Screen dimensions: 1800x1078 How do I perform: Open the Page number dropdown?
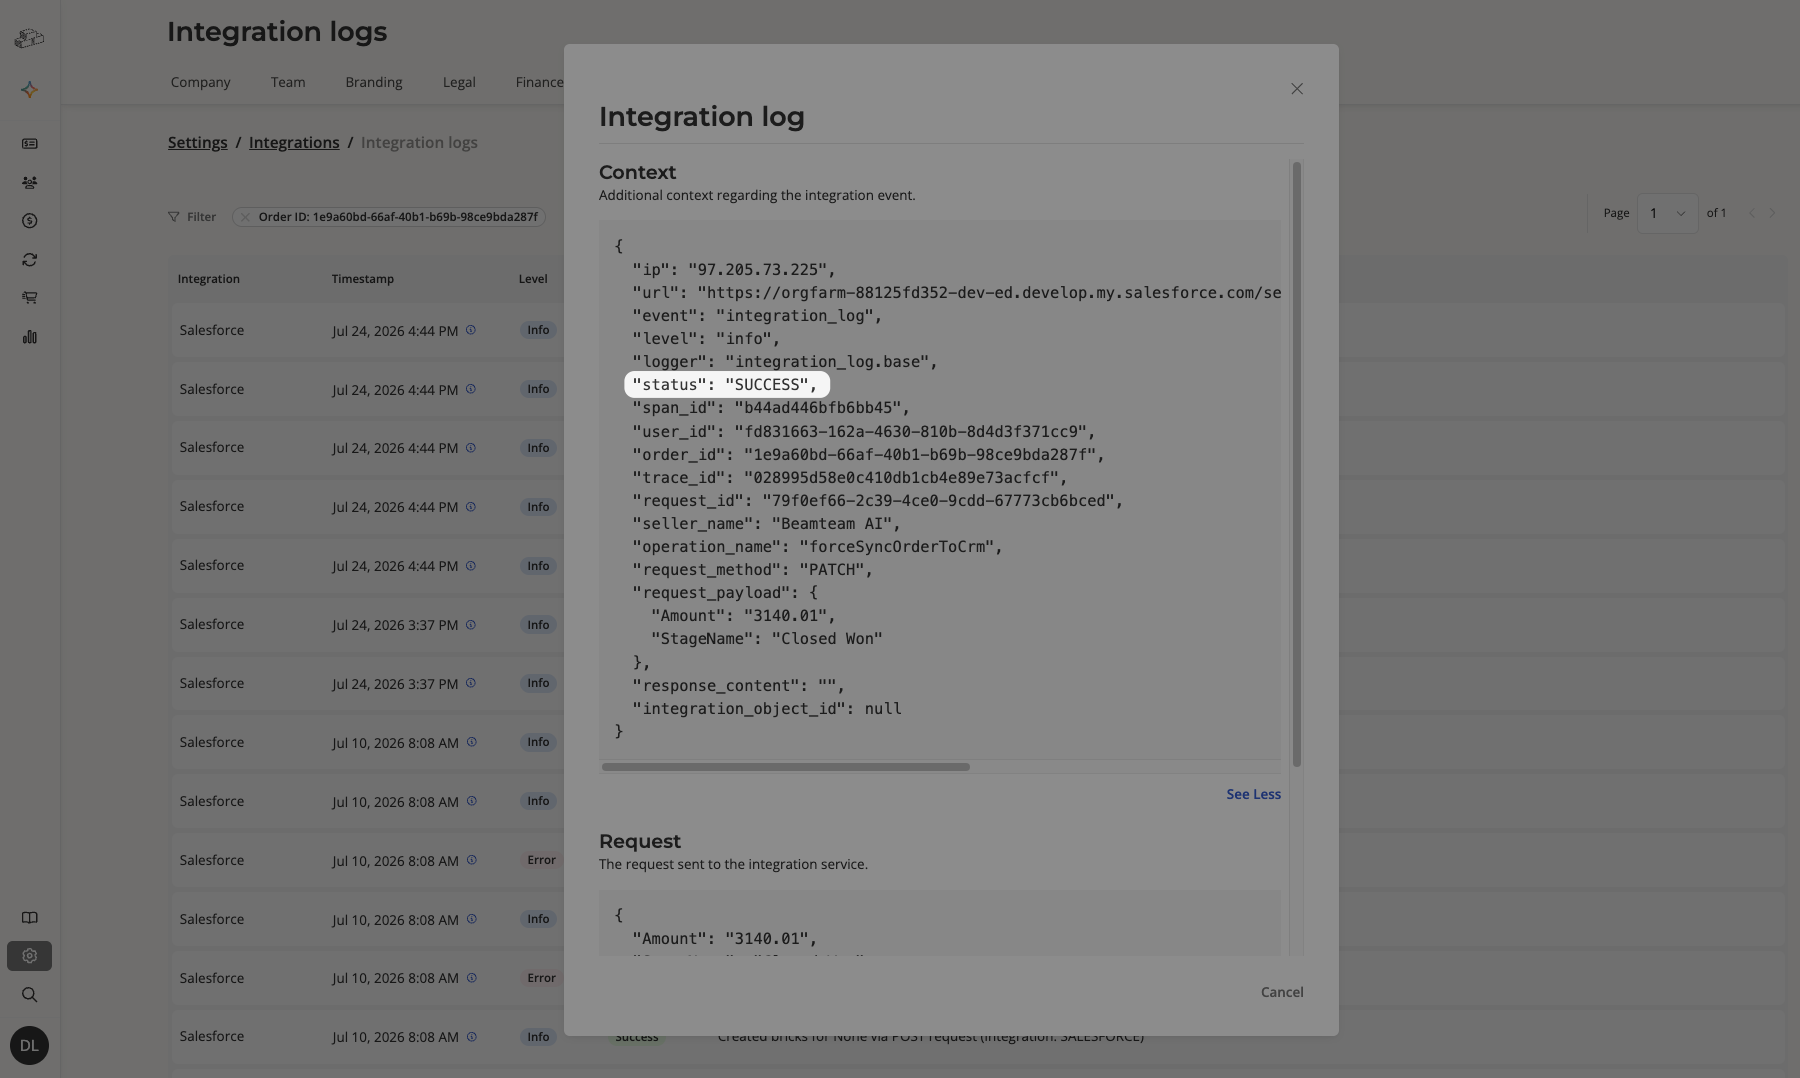coord(1667,213)
